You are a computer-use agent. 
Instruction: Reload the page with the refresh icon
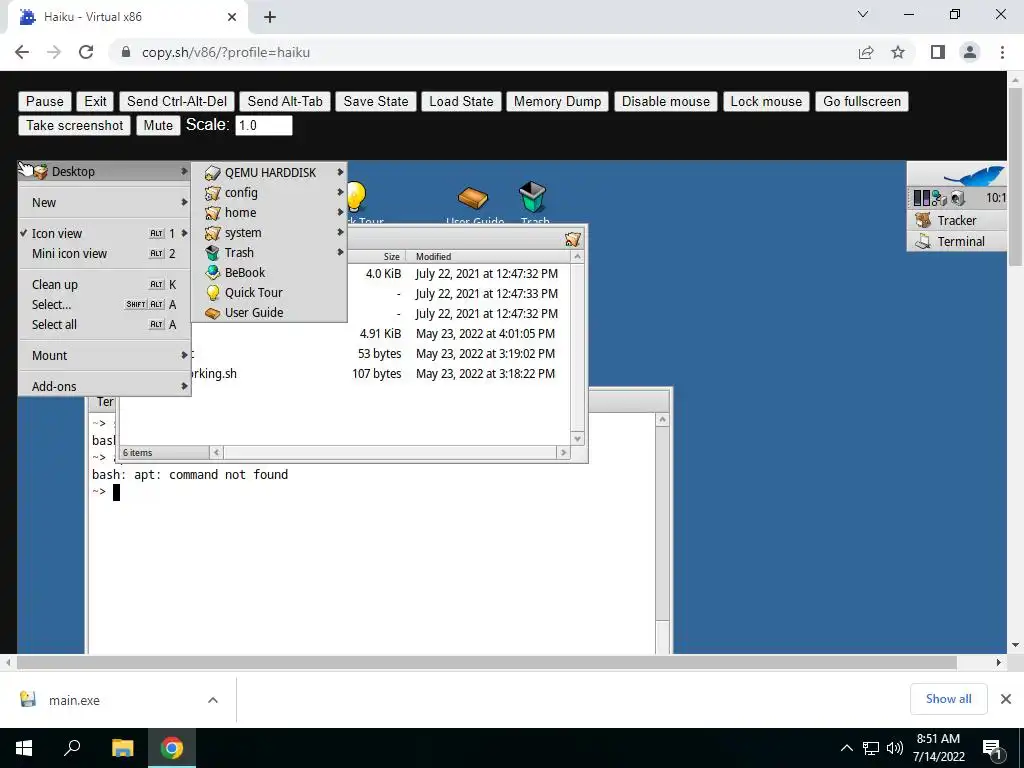(x=86, y=52)
